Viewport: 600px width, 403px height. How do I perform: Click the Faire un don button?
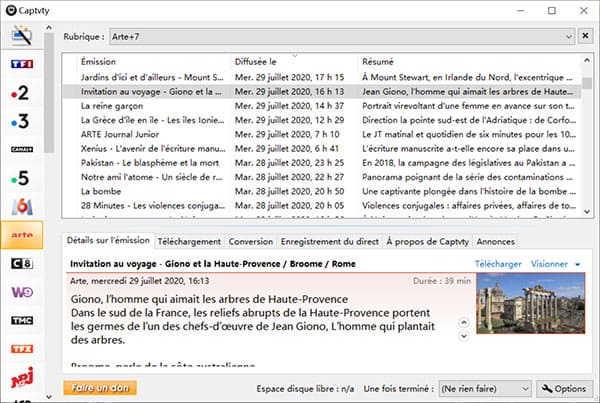[100, 388]
